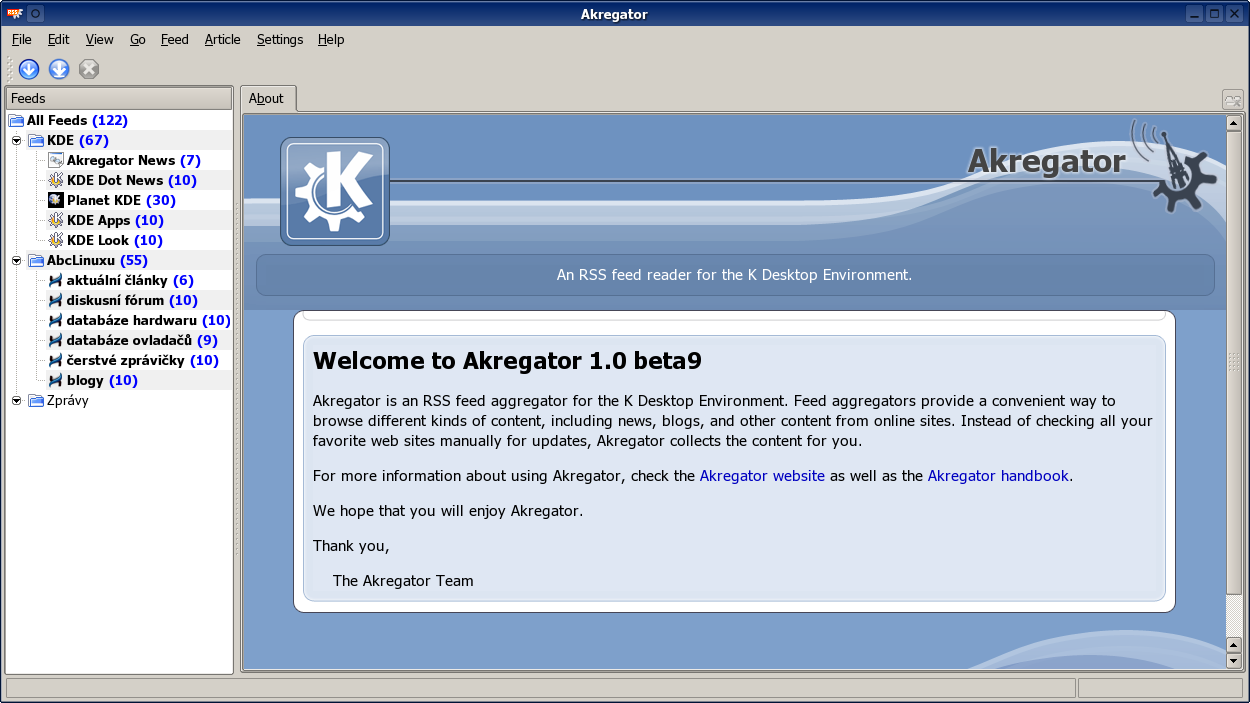Open the Go menu

tap(138, 39)
